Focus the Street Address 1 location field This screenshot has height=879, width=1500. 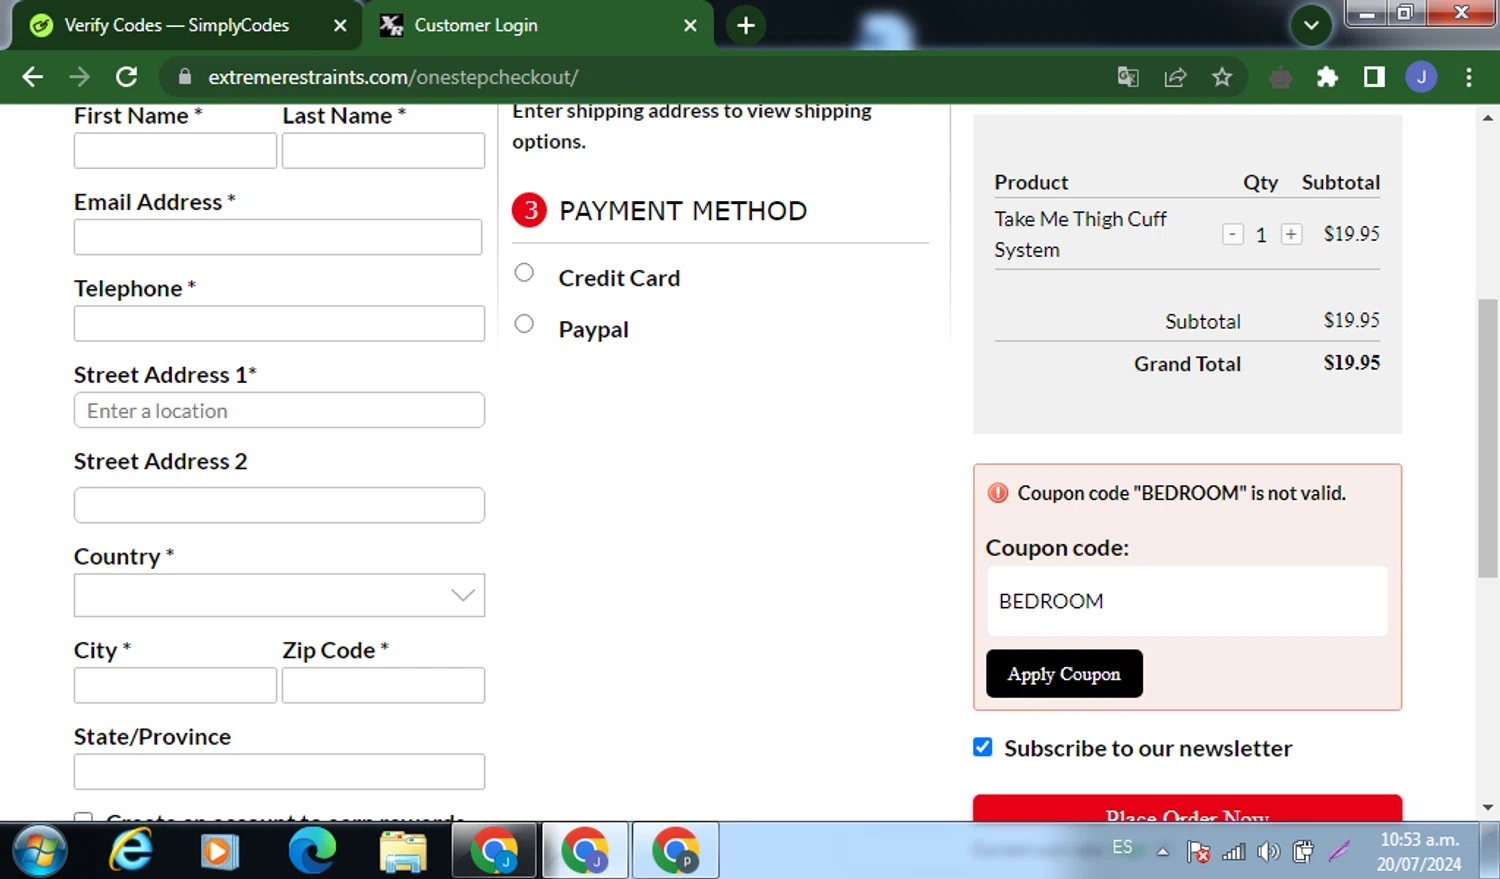tap(279, 410)
